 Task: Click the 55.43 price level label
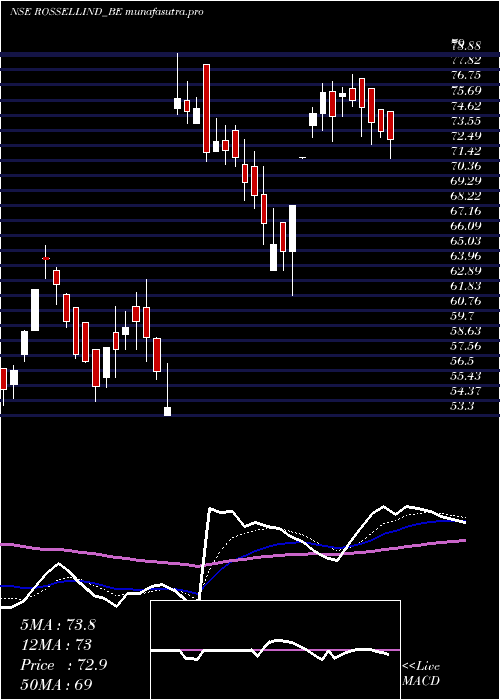pyautogui.click(x=466, y=376)
